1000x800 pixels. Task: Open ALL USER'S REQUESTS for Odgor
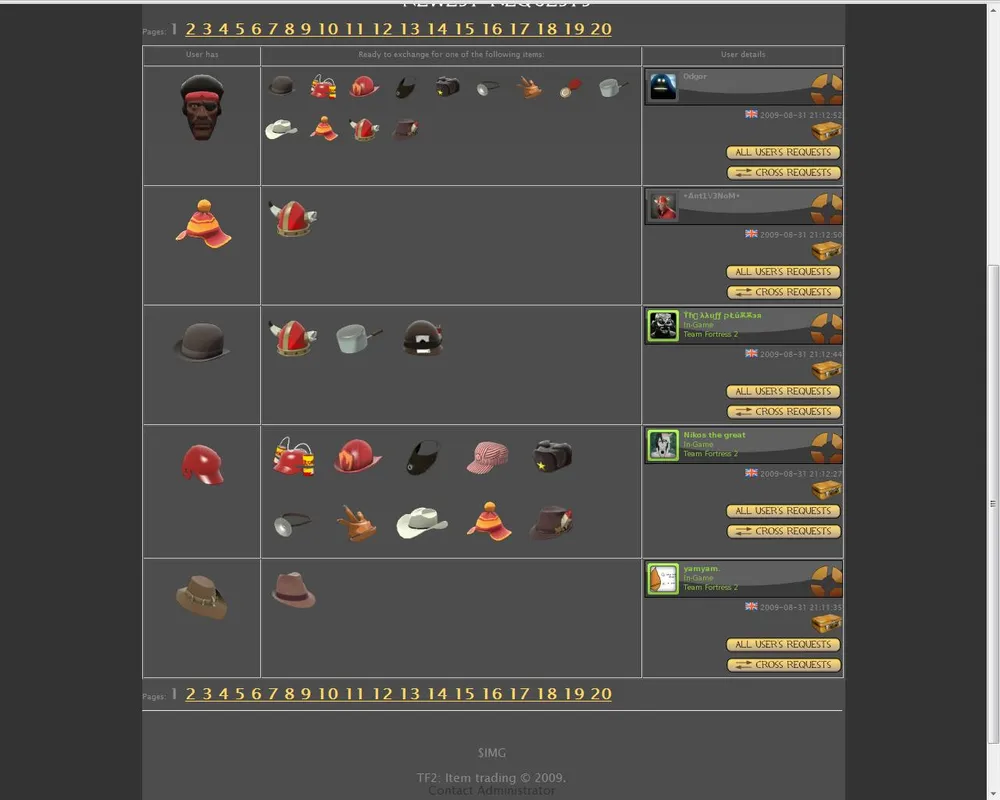[x=783, y=152]
